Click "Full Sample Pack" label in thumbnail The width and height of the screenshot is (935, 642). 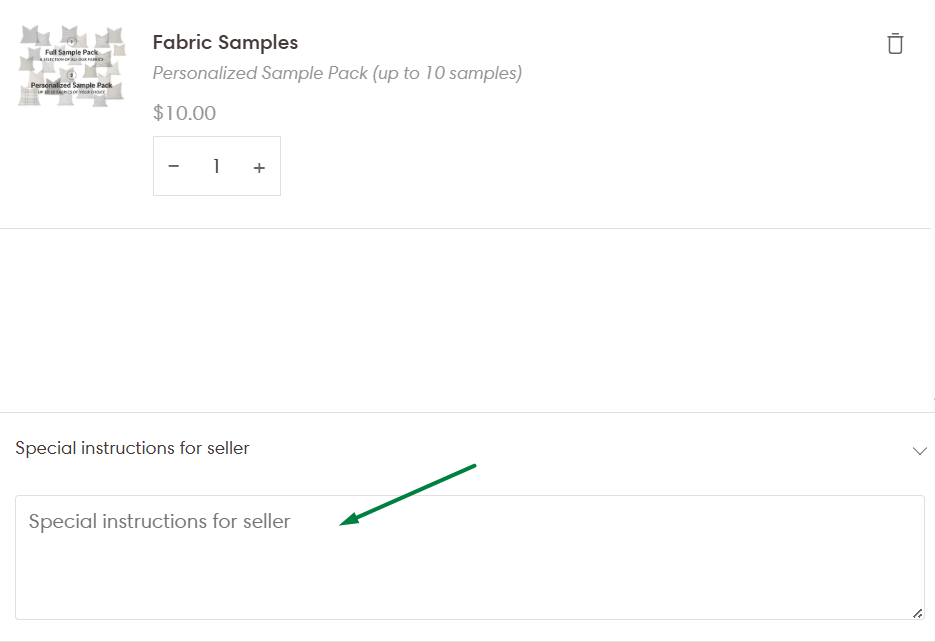point(72,52)
